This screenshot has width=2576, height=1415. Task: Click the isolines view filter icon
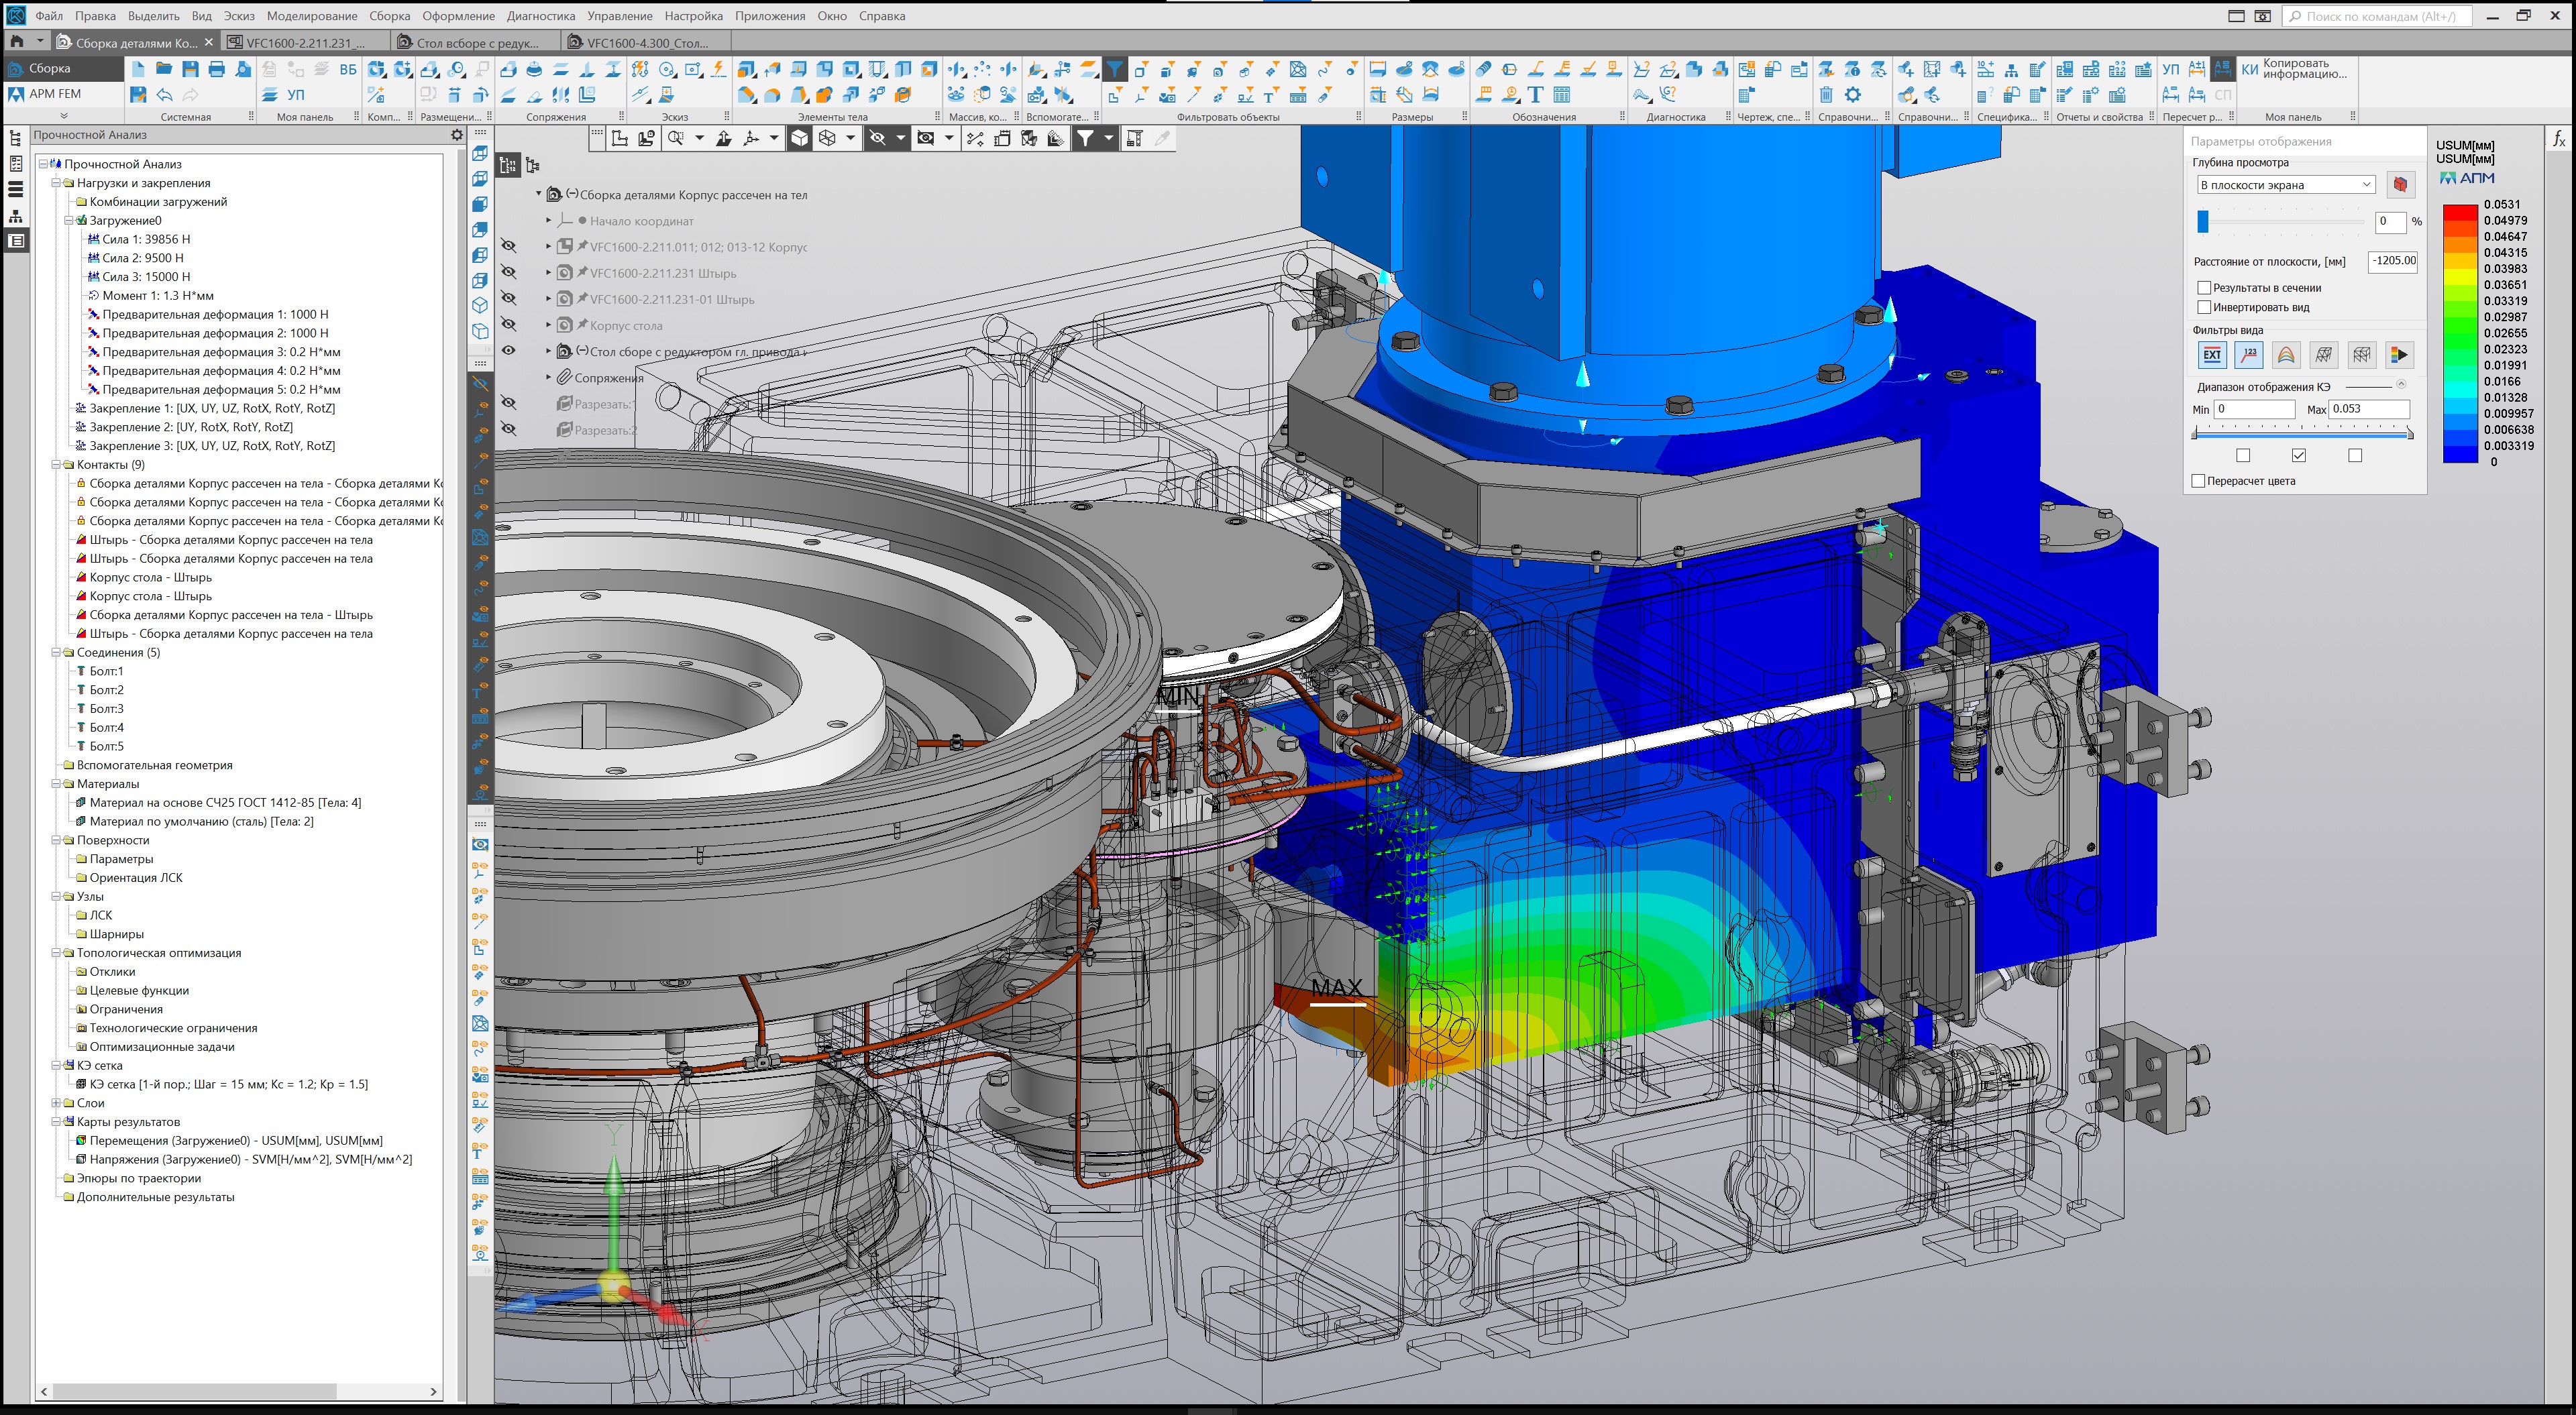(2286, 355)
